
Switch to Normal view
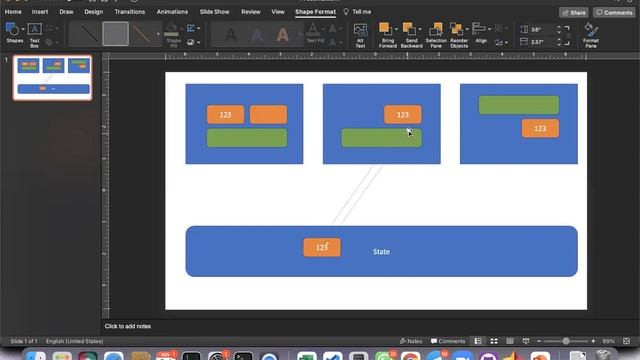[x=478, y=341]
